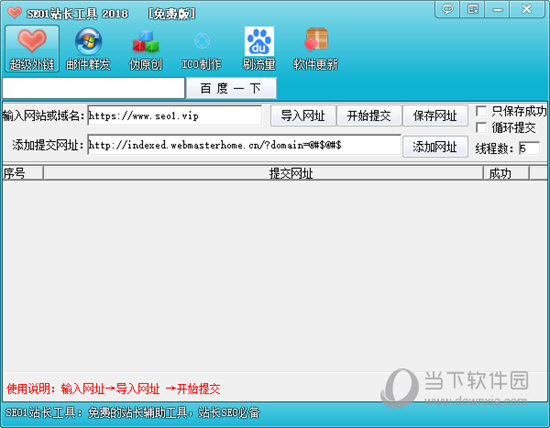This screenshot has width=550, height=428.
Task: Click the title bar menu panel icon
Action: coord(472,9)
